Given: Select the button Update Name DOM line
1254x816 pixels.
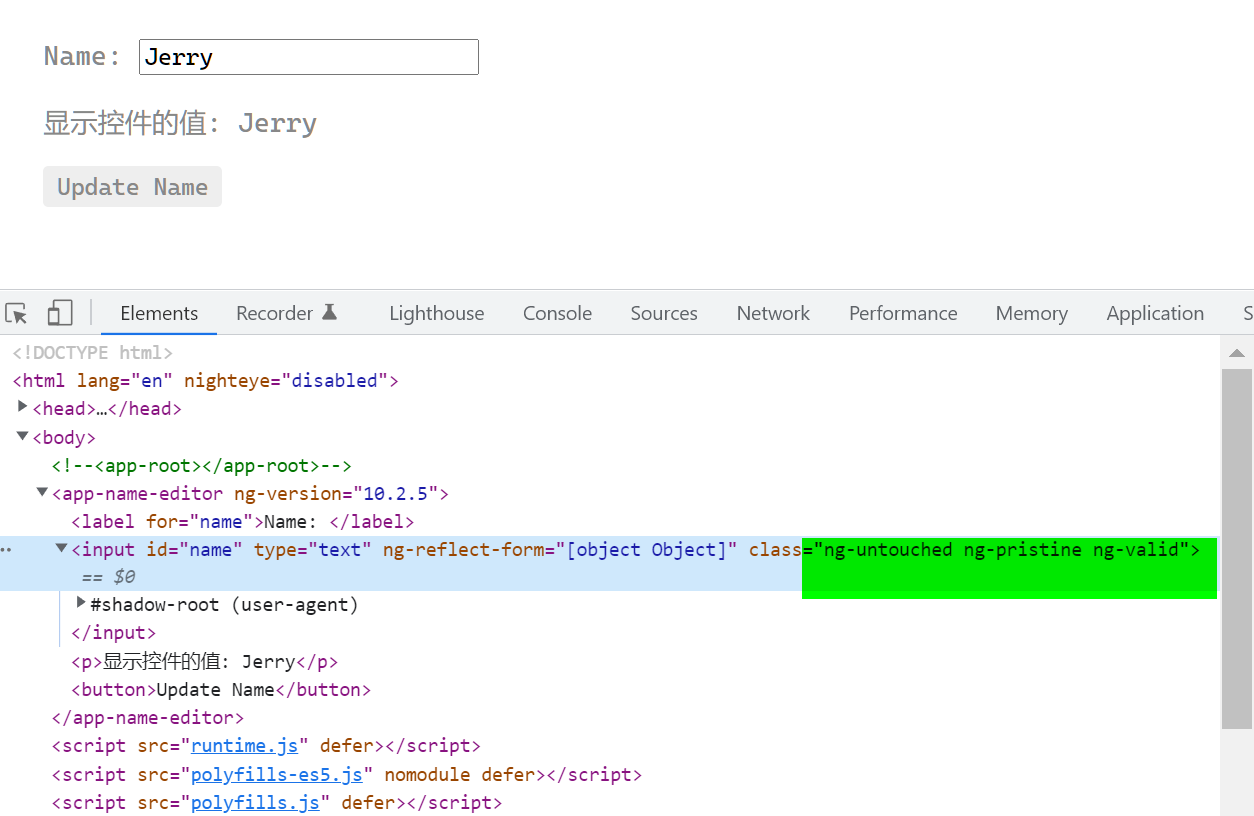Looking at the screenshot, I should coord(221,690).
